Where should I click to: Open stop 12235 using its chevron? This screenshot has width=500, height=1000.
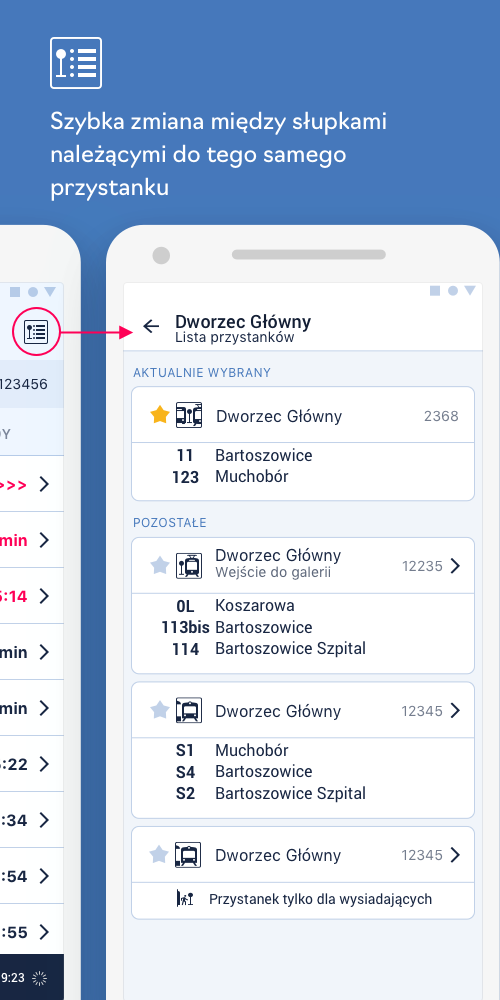click(x=455, y=566)
